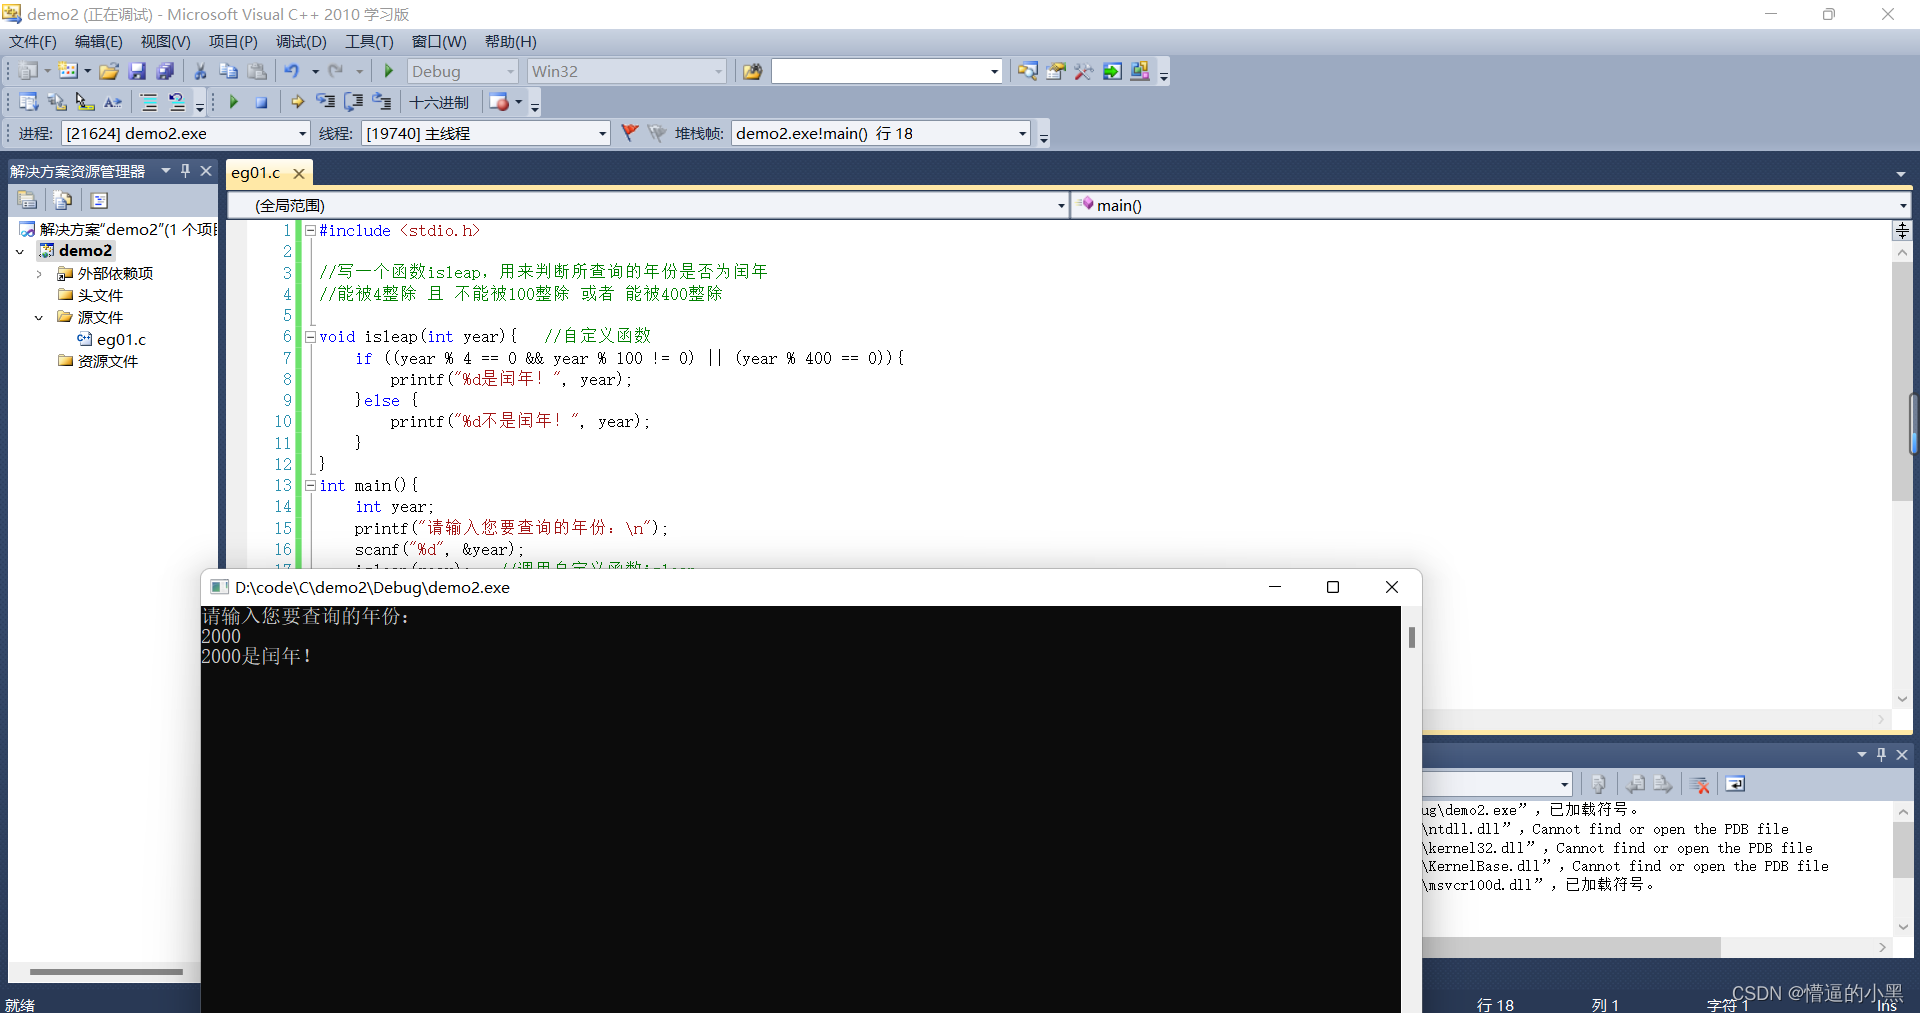Collapse the isleap function with its outline minus box
Viewport: 1920px width, 1013px height.
point(310,336)
